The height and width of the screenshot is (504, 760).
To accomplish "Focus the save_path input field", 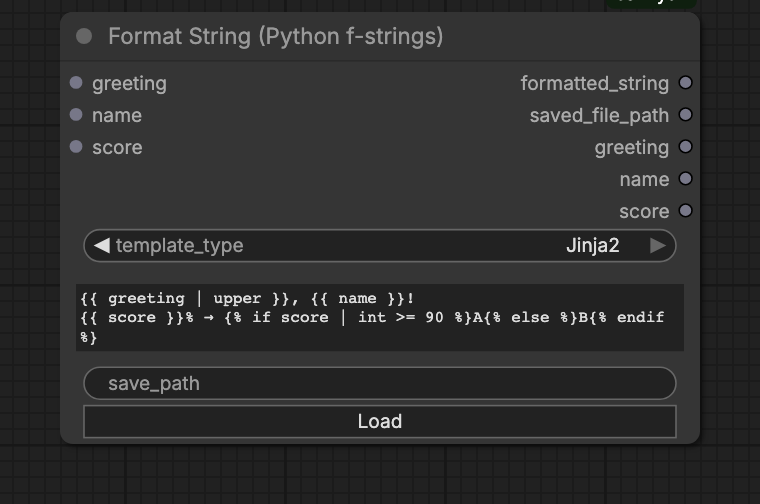I will point(380,383).
